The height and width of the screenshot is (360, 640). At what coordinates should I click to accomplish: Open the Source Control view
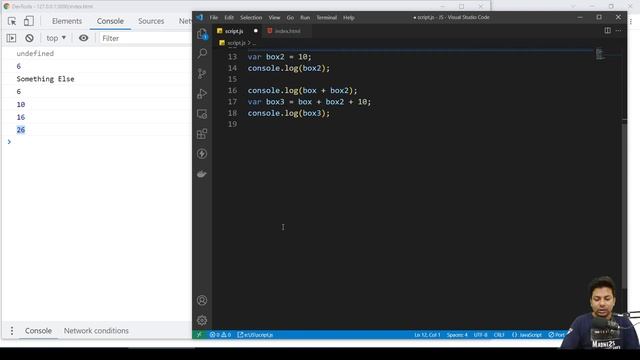(202, 73)
